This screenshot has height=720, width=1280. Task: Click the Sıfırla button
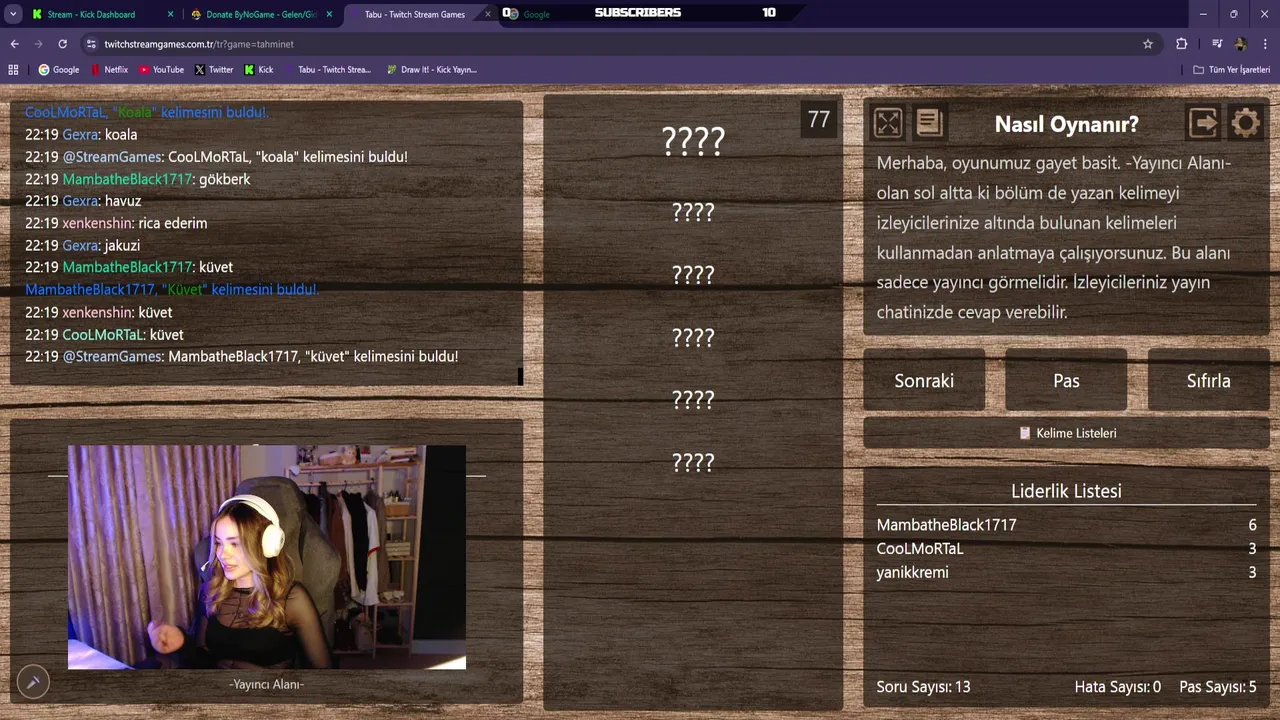1208,380
